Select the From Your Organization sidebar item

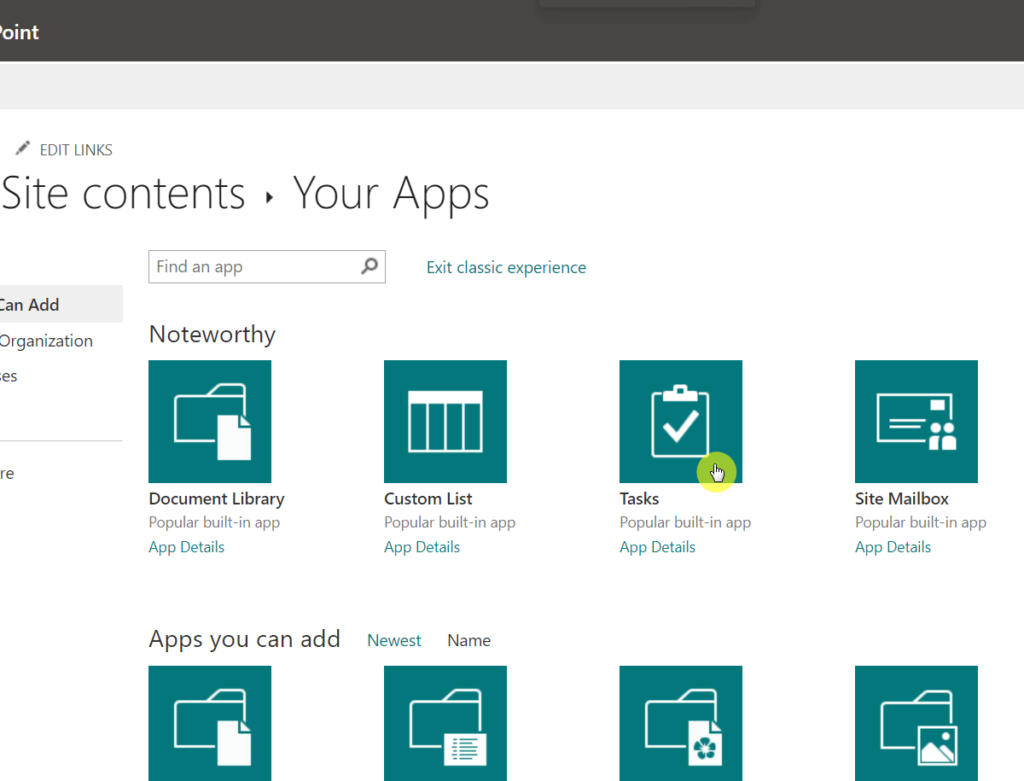(x=46, y=341)
